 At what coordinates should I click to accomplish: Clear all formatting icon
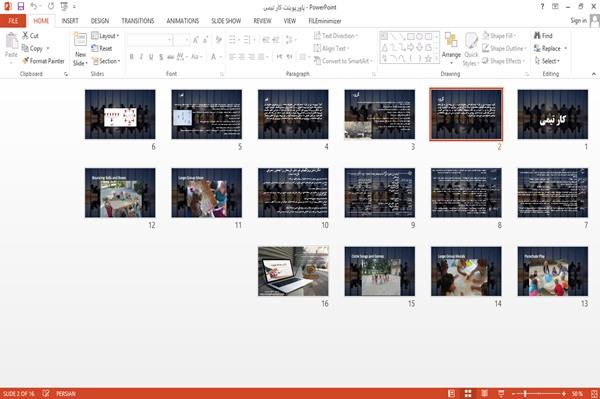tap(218, 40)
